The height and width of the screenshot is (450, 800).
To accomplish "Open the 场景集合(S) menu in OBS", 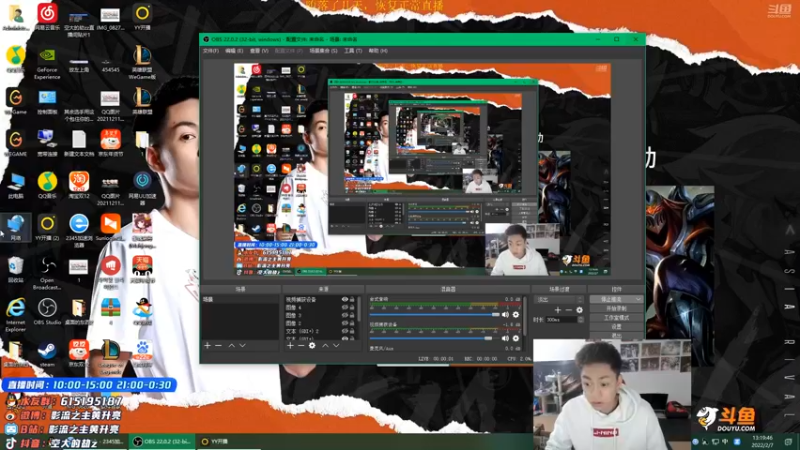I will coord(323,51).
